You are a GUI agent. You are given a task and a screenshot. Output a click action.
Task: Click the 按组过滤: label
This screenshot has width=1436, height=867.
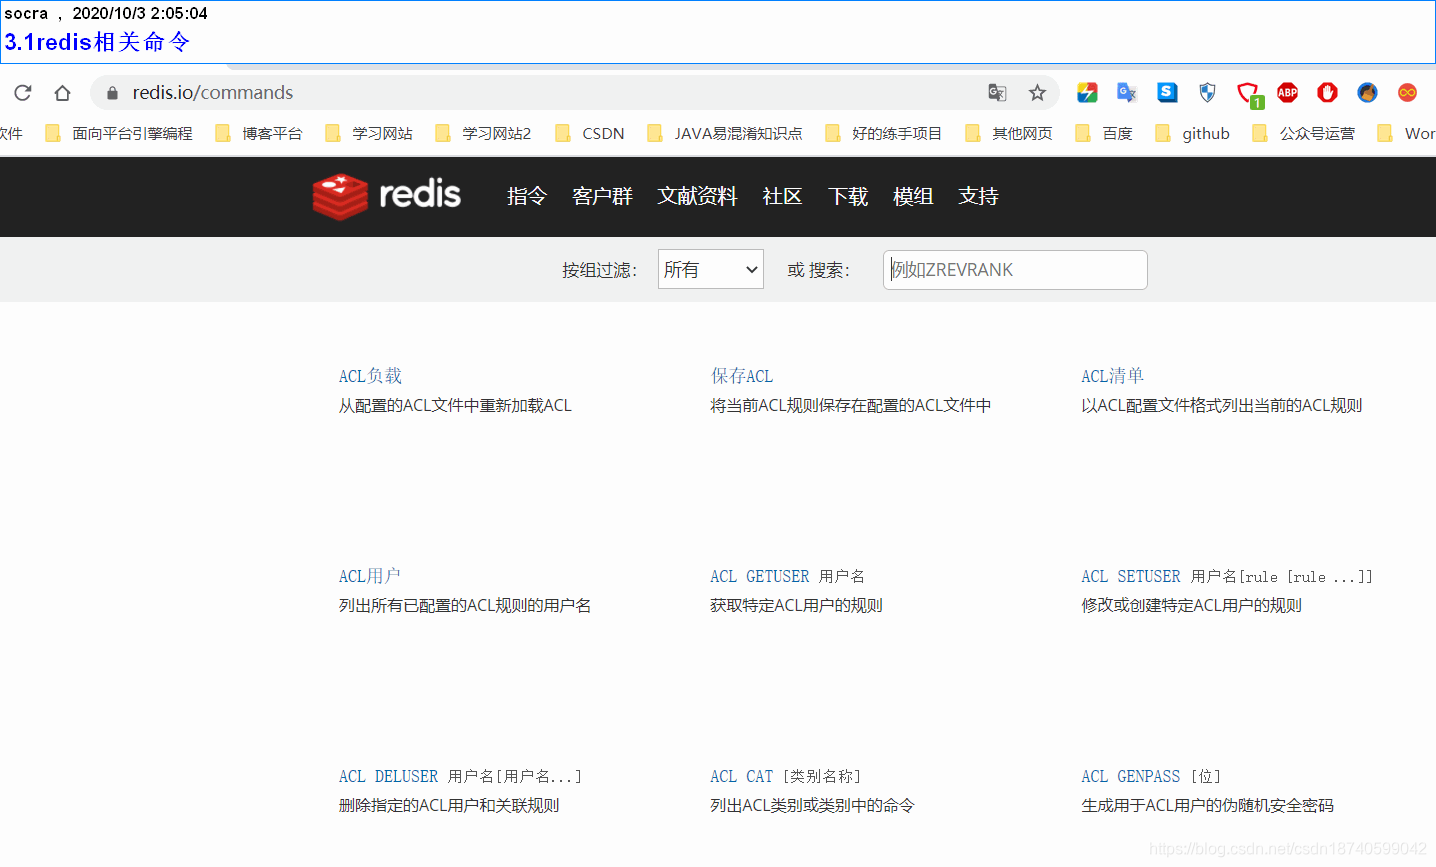click(x=599, y=270)
